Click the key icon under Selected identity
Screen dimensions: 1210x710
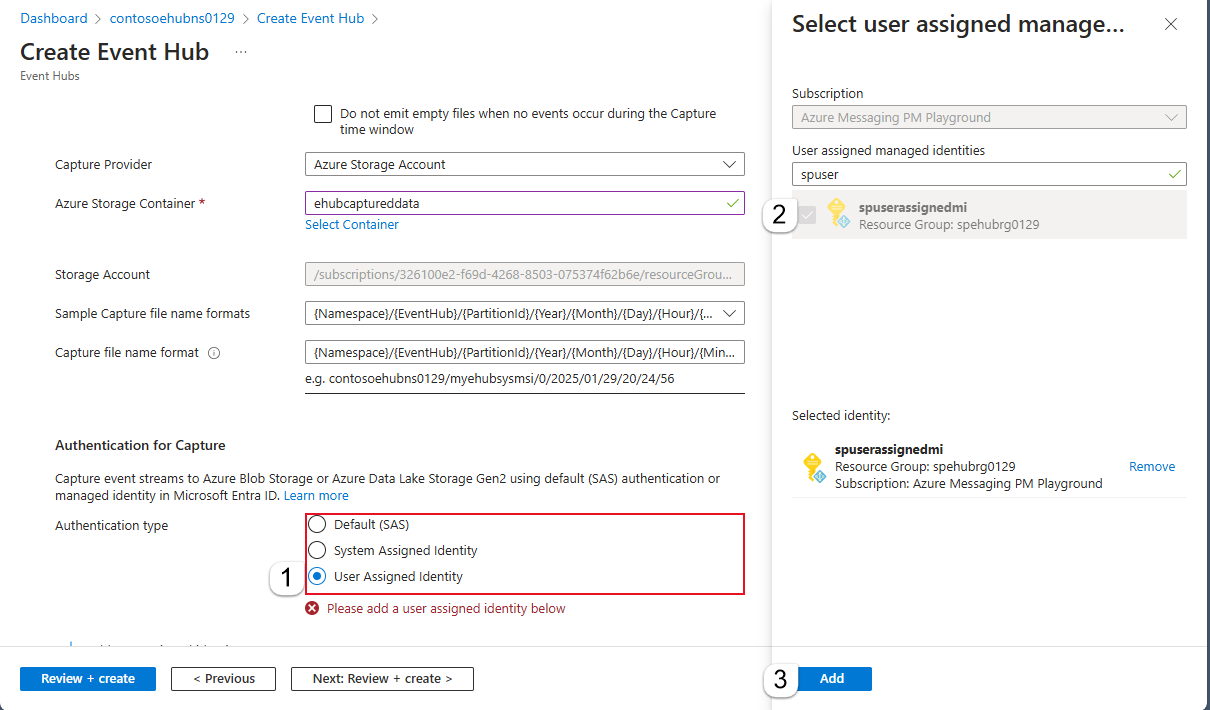[x=814, y=467]
